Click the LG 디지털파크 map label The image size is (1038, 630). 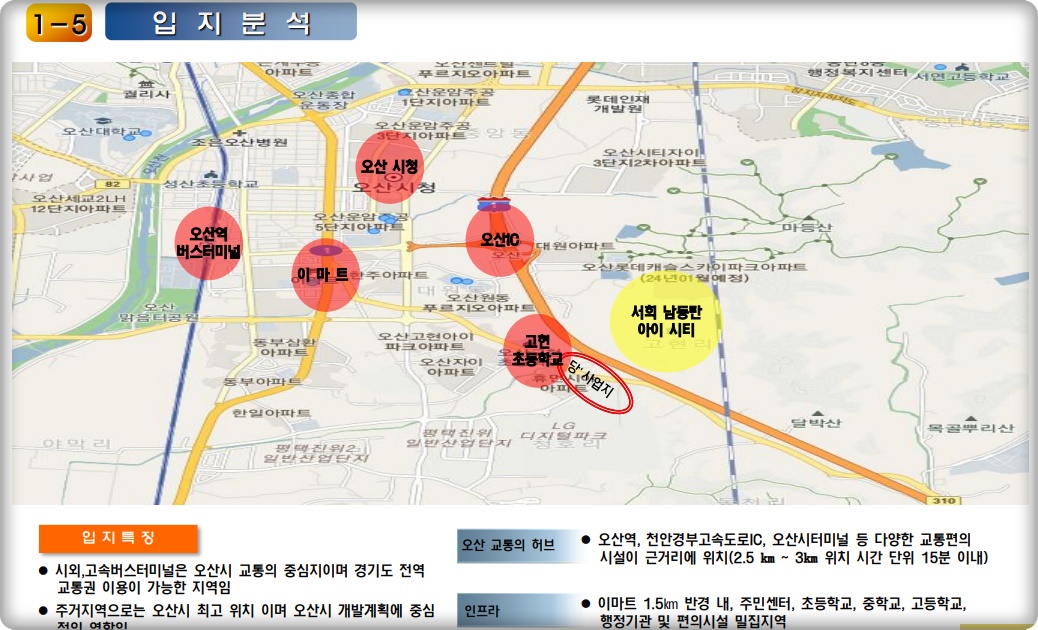[x=563, y=430]
